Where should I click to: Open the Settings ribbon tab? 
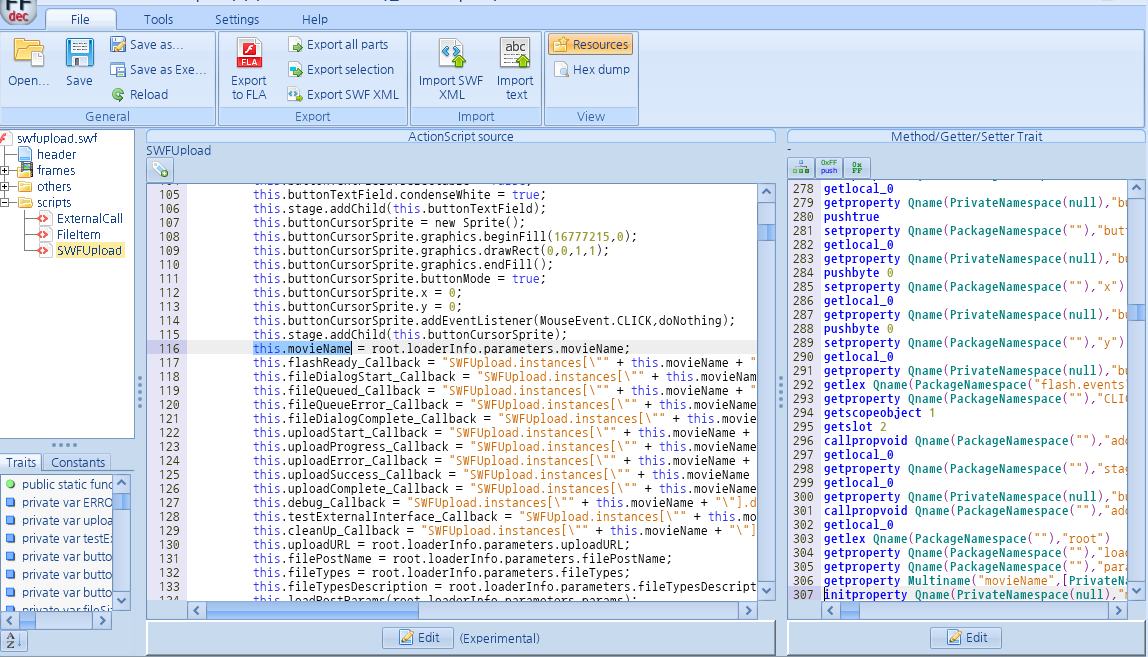236,19
